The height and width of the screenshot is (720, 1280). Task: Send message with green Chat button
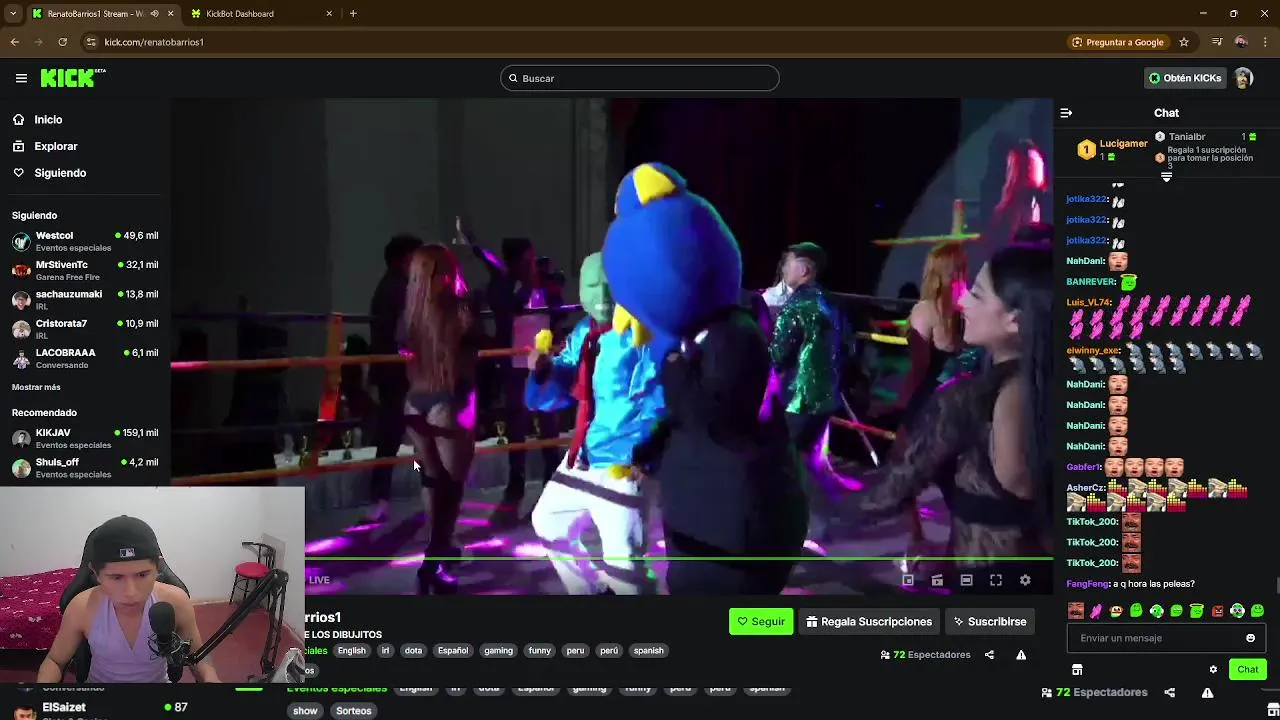click(x=1247, y=670)
